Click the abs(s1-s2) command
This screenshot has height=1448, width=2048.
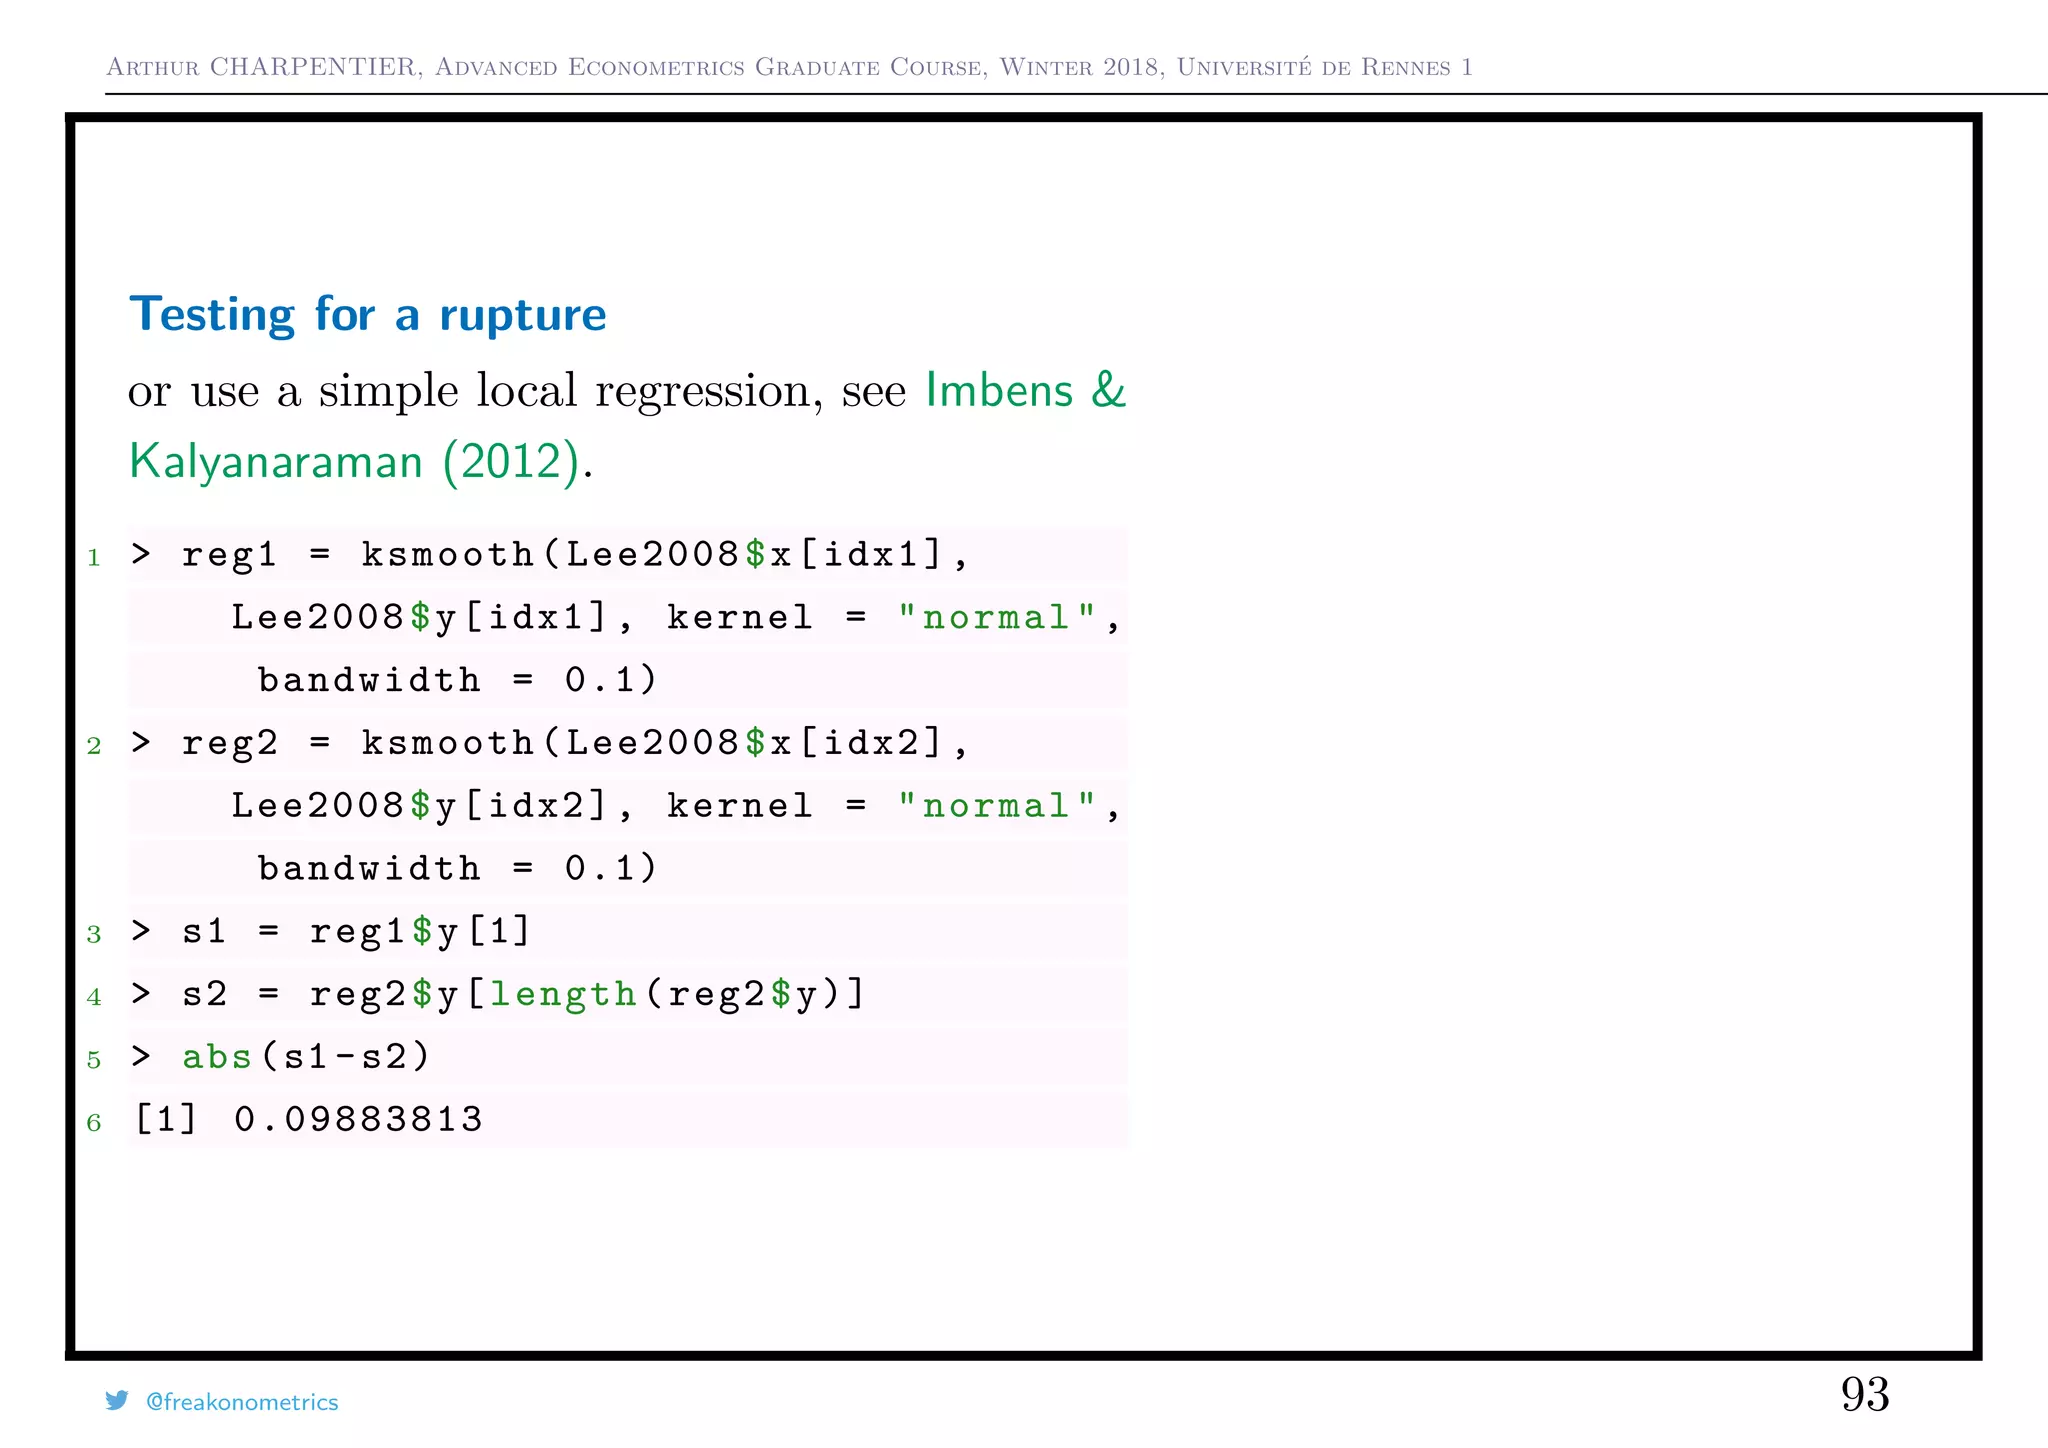[305, 1056]
